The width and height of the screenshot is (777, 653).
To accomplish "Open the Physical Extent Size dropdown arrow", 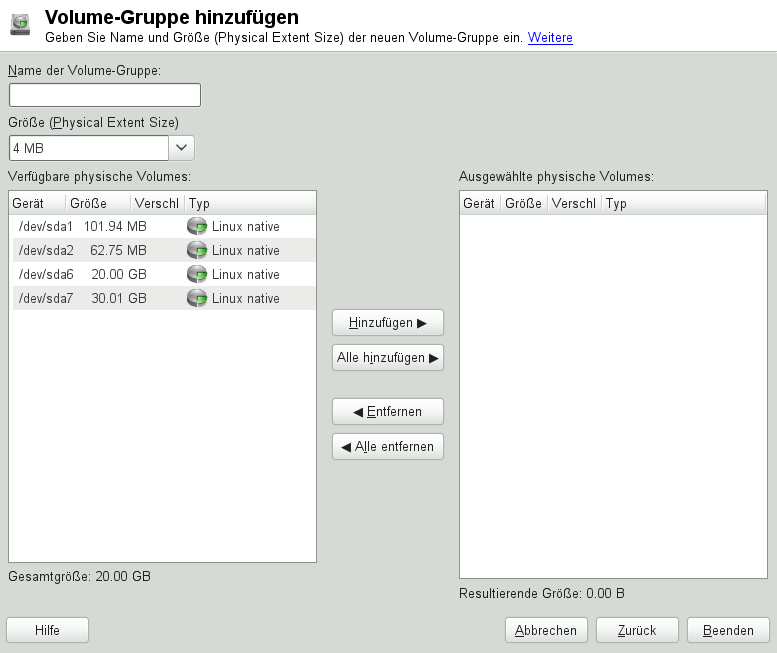I will (181, 148).
